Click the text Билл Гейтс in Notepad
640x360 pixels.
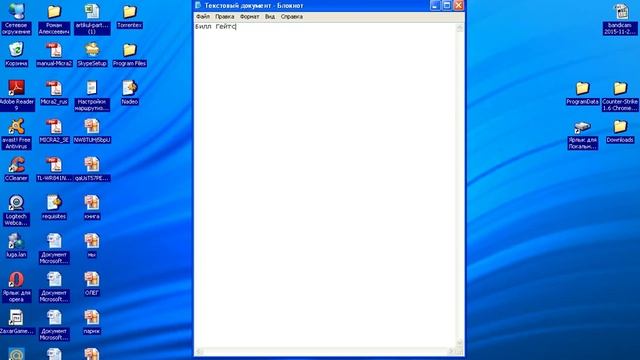216,27
